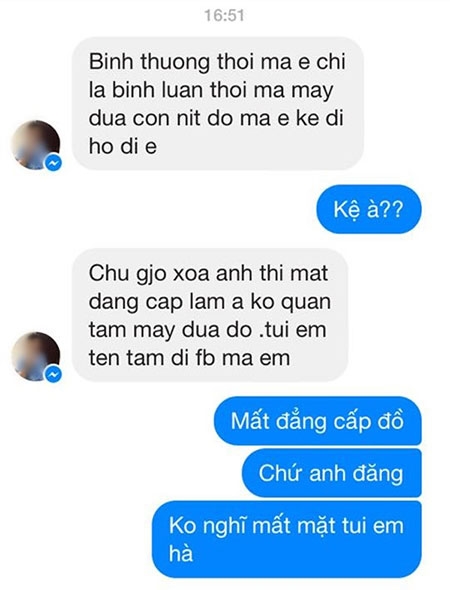Screen dimensions: 450x590
Task: Select the "Chứ anh đăng" message bubble
Action: click(331, 473)
